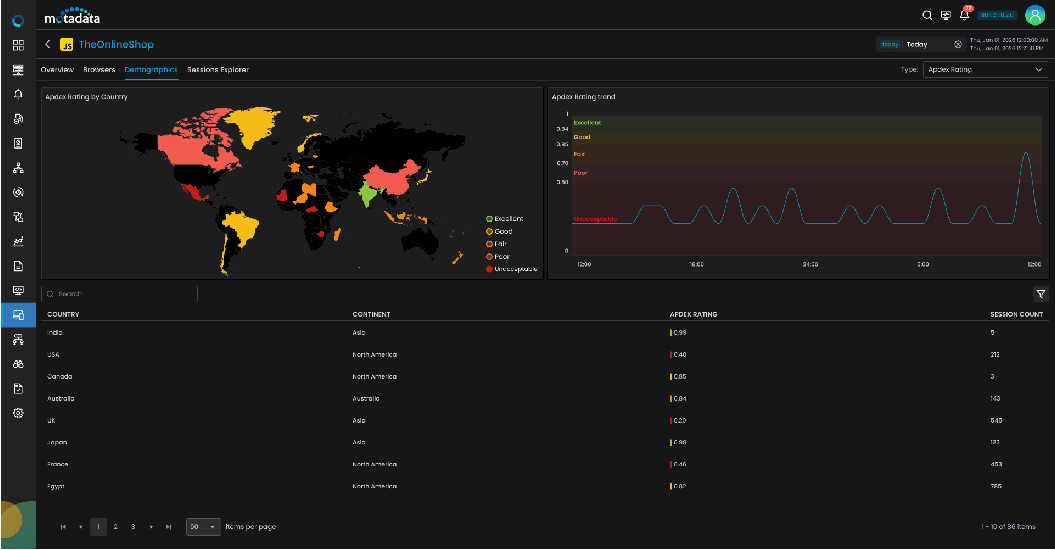Screen dimensions: 1055x550
Task: Expand the Type Apdex Rating dropdown
Action: [x=984, y=70]
